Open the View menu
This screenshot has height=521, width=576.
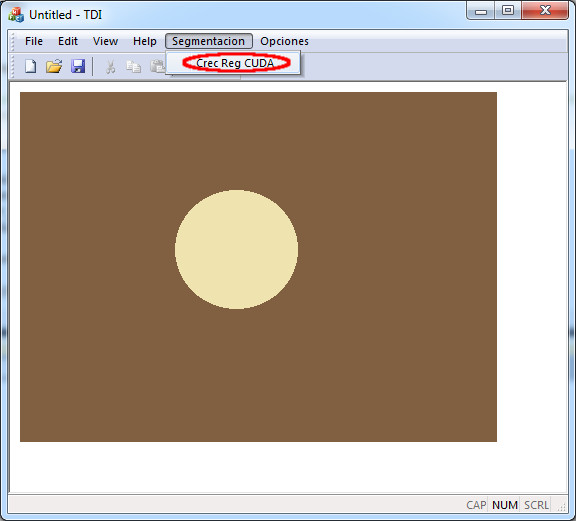[x=105, y=41]
